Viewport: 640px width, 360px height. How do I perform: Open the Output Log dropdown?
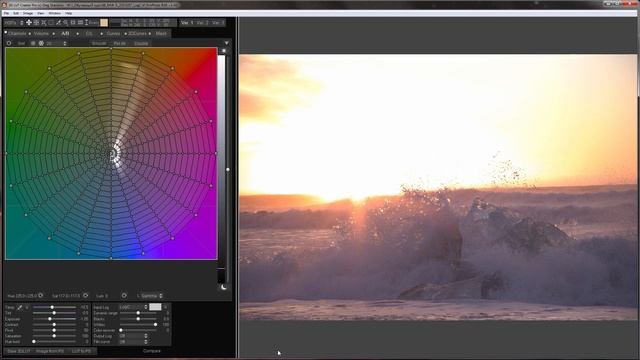[133, 336]
